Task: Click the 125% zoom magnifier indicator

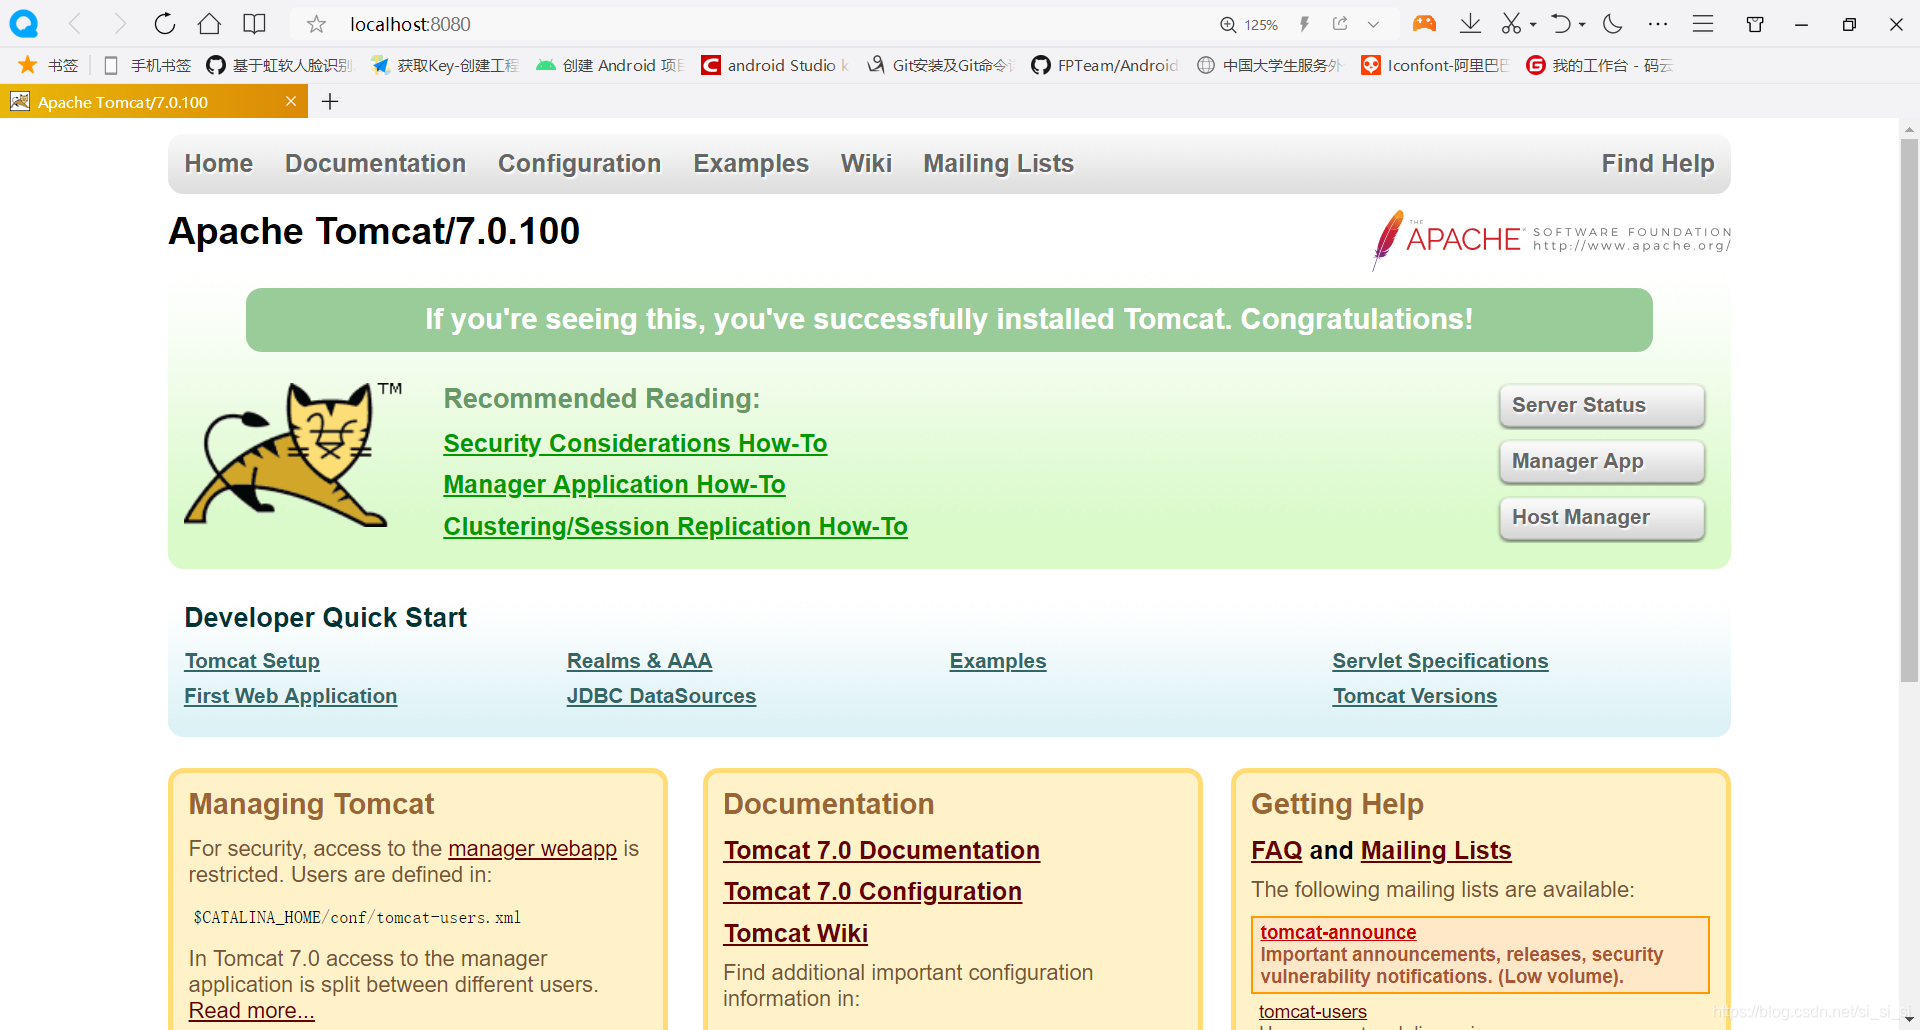Action: (1249, 25)
